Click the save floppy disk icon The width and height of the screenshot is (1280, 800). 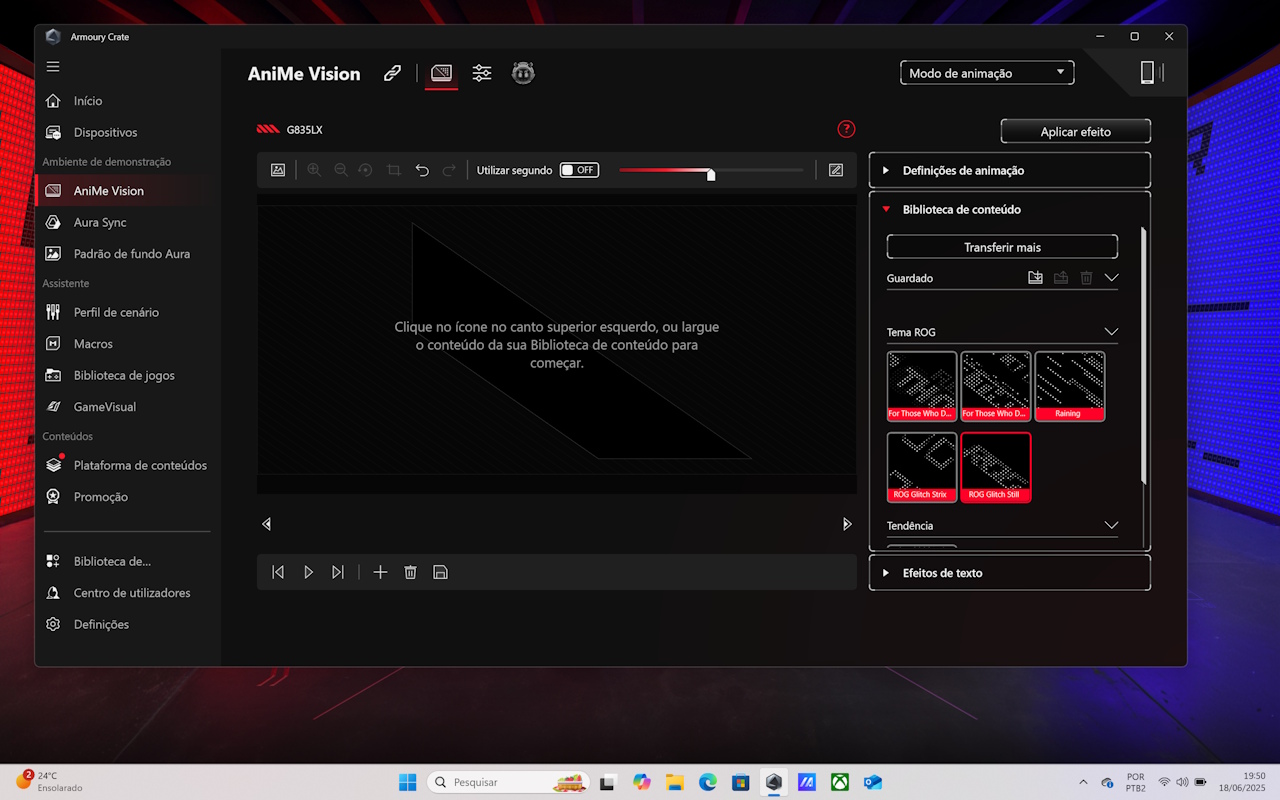[x=440, y=572]
